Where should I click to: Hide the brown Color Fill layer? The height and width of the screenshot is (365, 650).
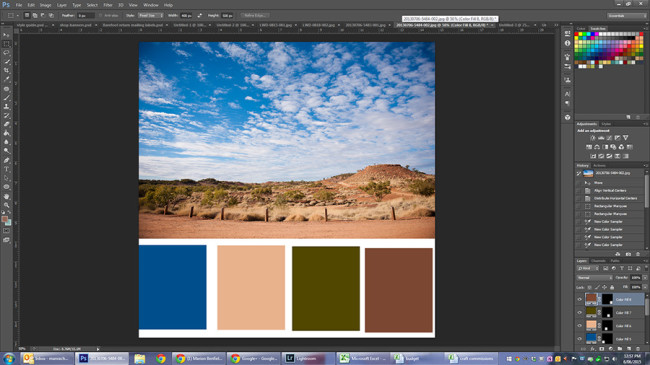580,299
